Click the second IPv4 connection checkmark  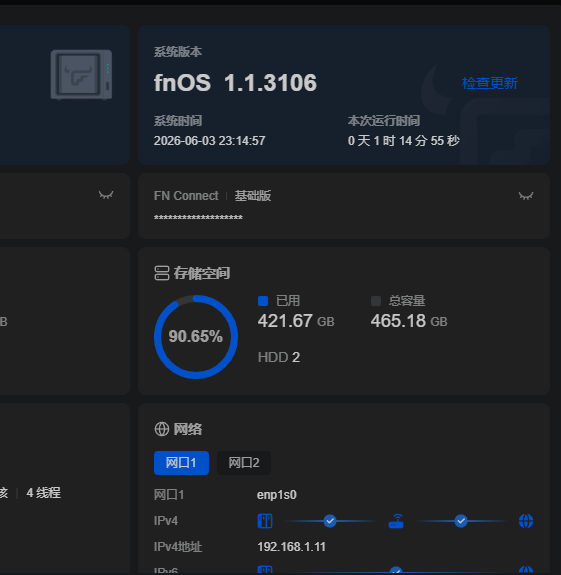pos(461,521)
